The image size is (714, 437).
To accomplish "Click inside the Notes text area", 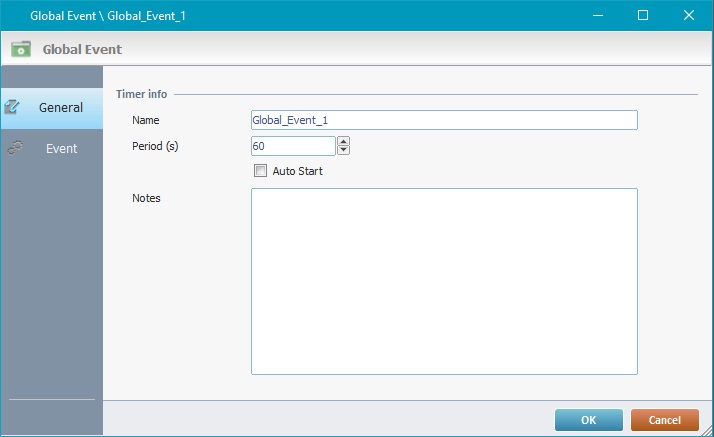I will [x=443, y=280].
